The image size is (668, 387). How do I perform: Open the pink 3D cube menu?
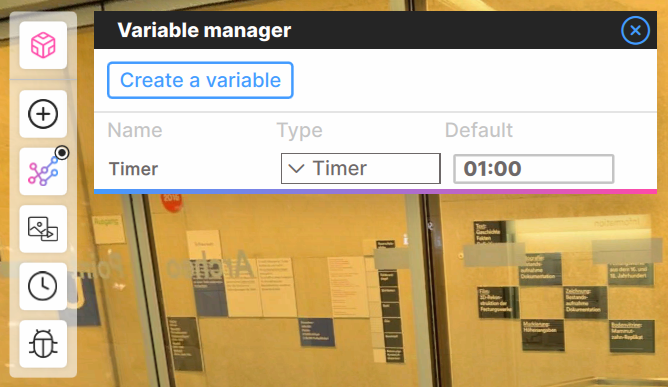pyautogui.click(x=43, y=45)
